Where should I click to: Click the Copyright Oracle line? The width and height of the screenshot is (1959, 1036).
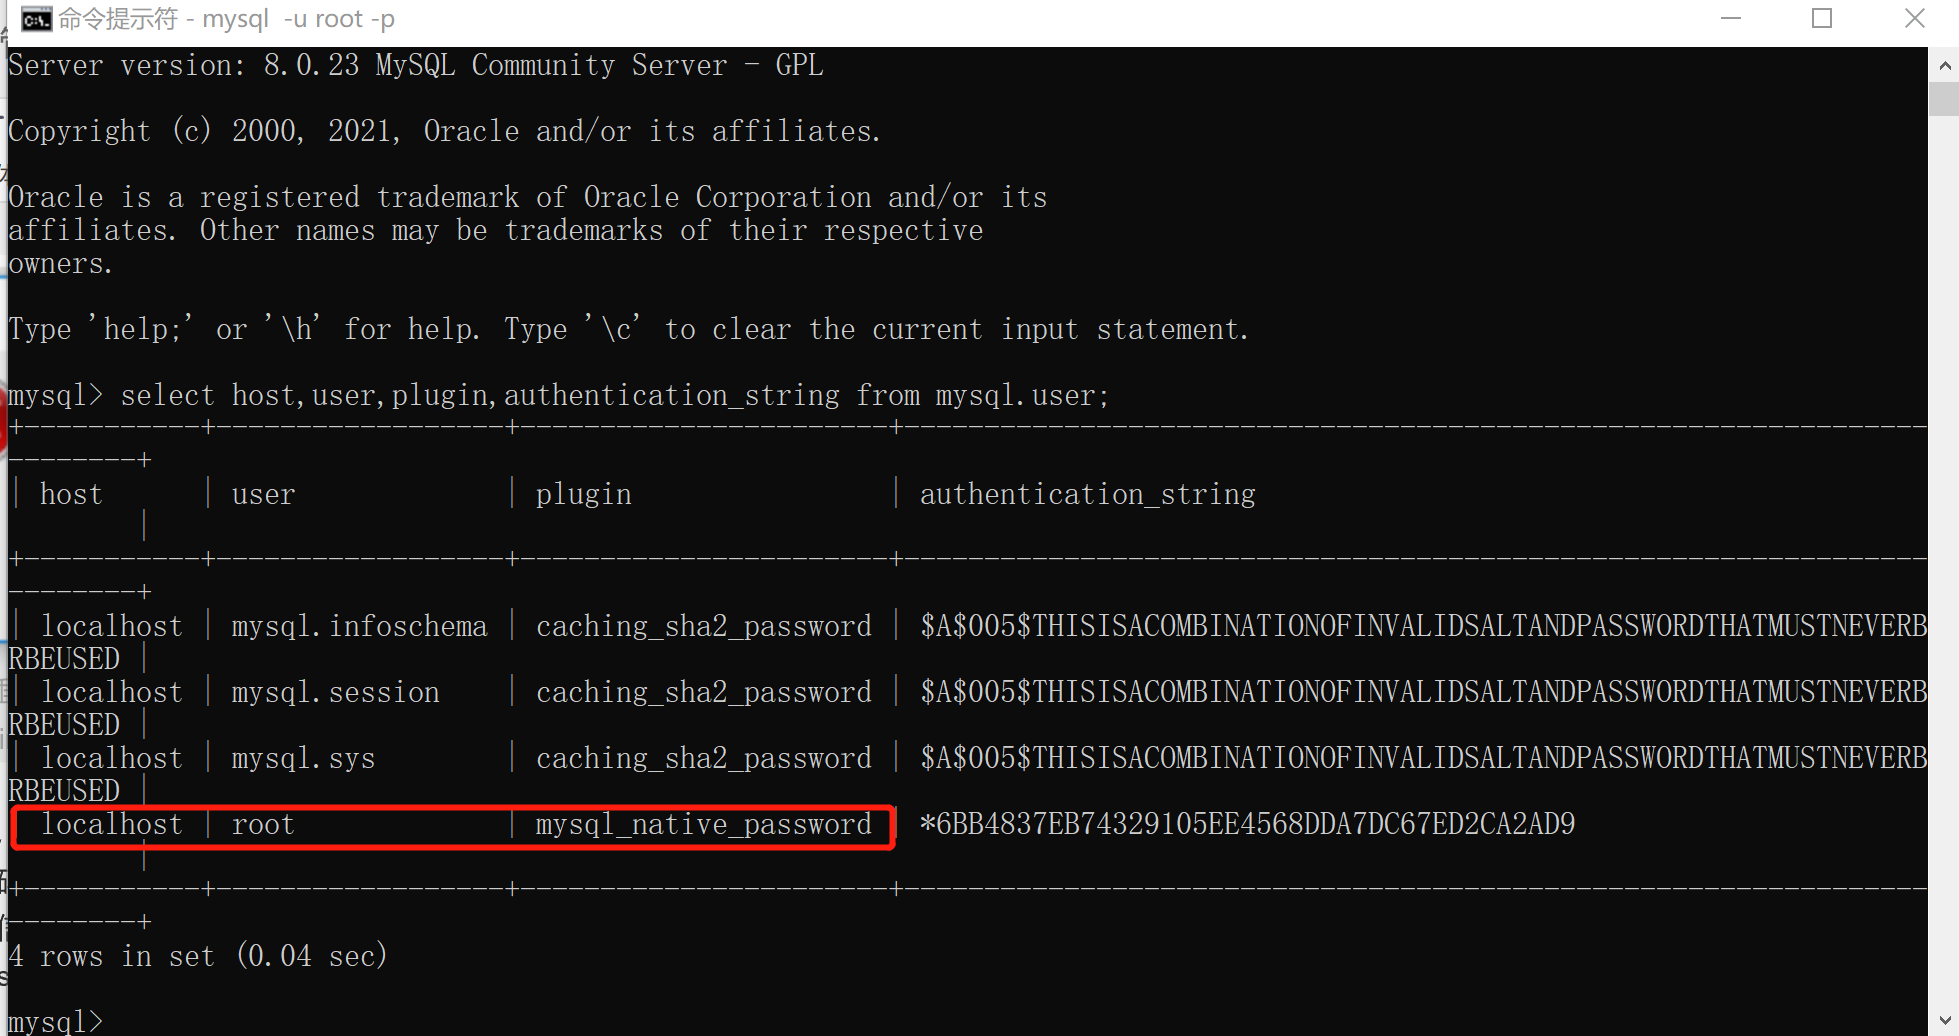[x=444, y=132]
